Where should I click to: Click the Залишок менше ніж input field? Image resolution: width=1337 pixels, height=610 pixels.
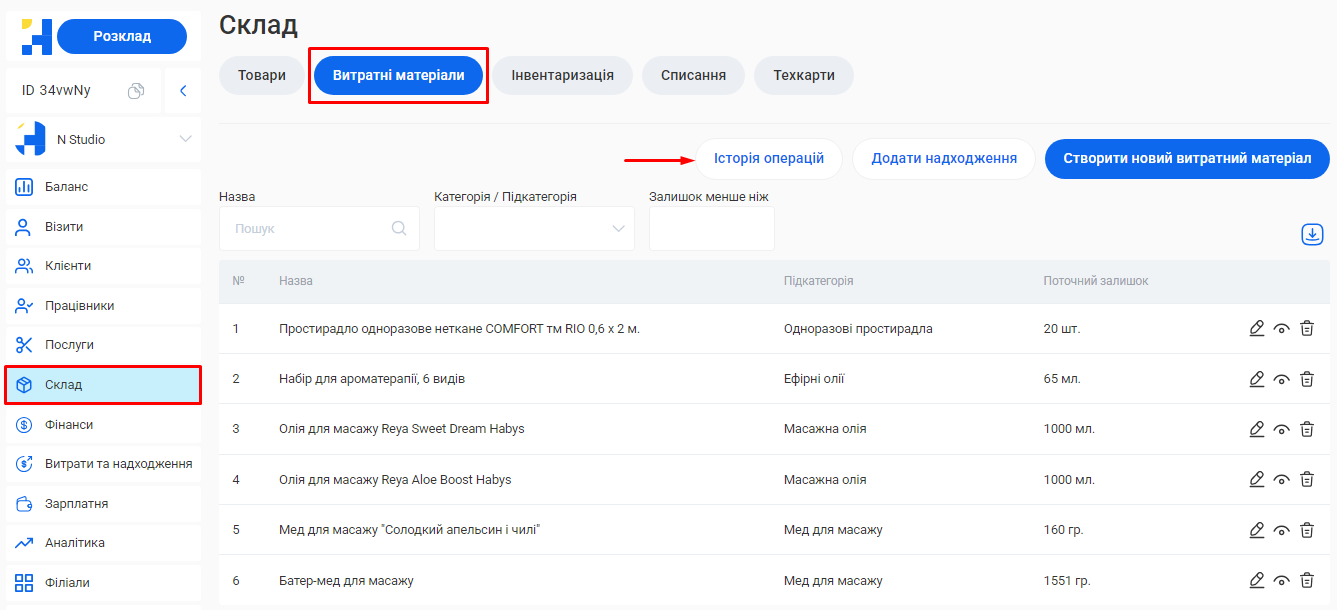(711, 228)
